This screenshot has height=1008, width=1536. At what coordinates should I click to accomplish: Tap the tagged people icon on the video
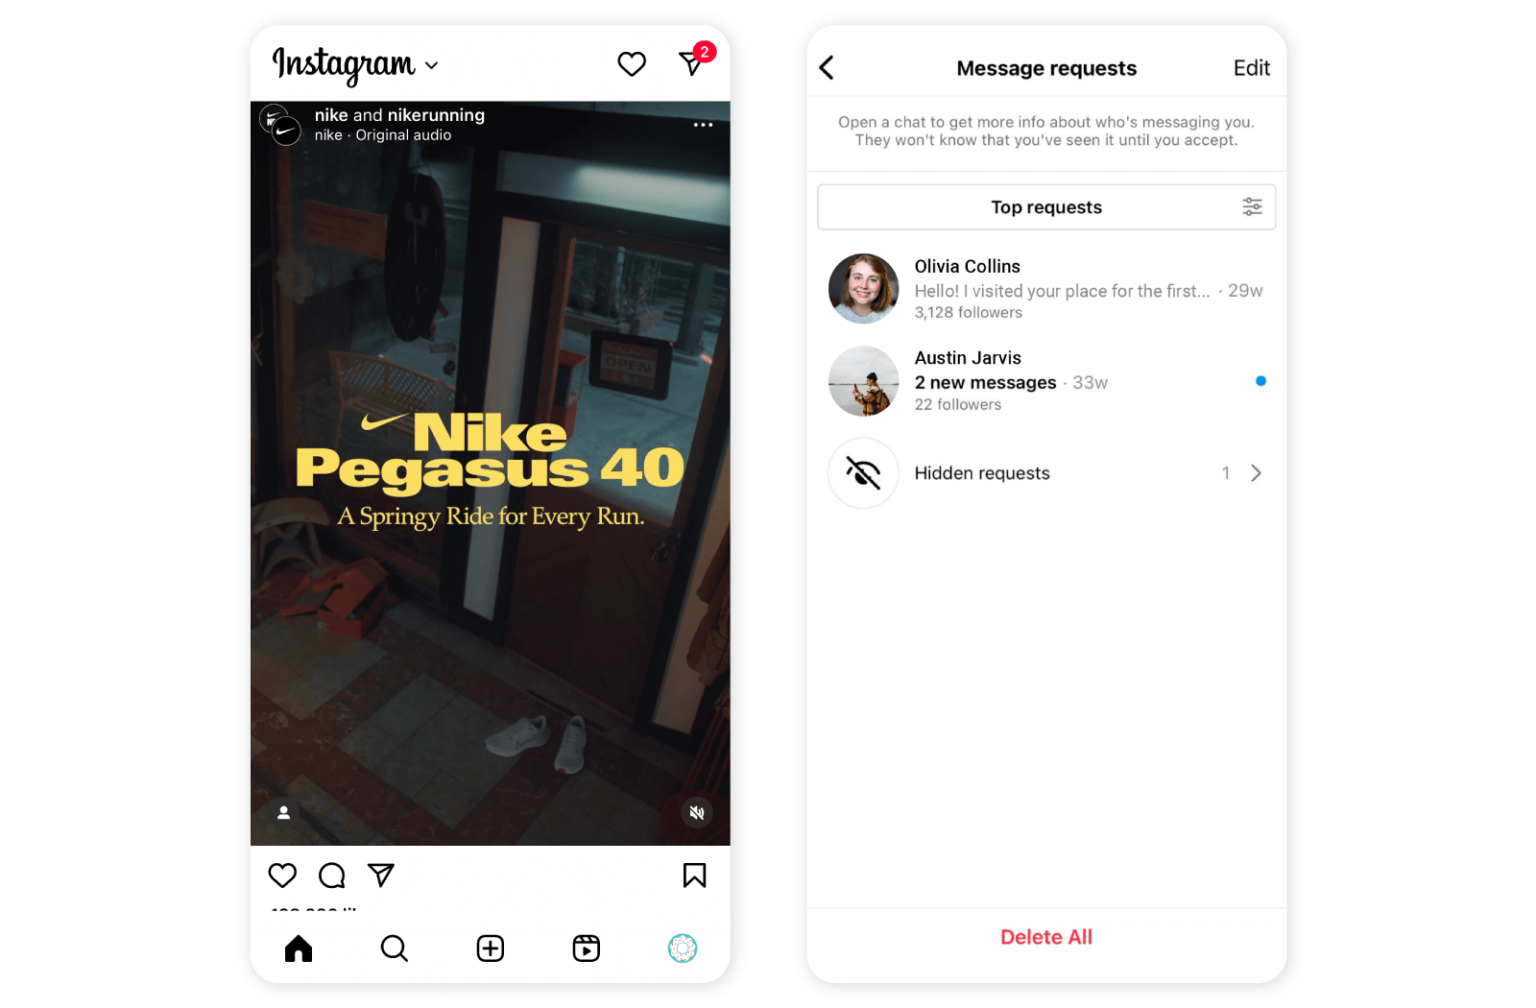pos(283,813)
